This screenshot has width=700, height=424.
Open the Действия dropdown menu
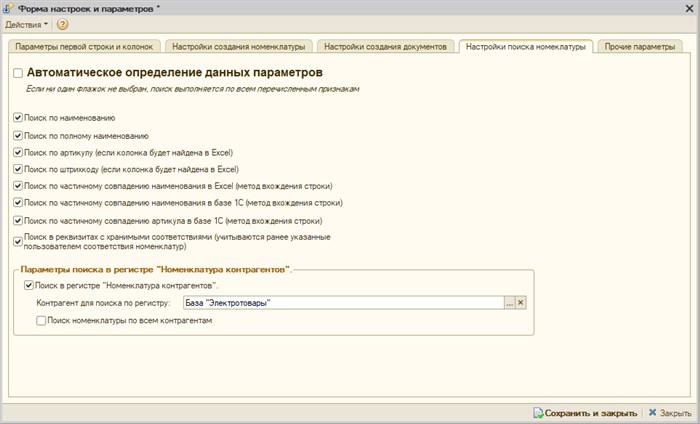(x=26, y=25)
